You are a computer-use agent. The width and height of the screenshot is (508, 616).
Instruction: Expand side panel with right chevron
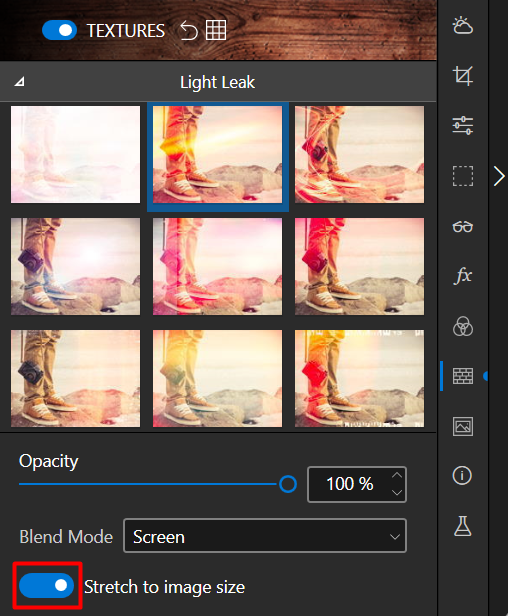(x=499, y=176)
